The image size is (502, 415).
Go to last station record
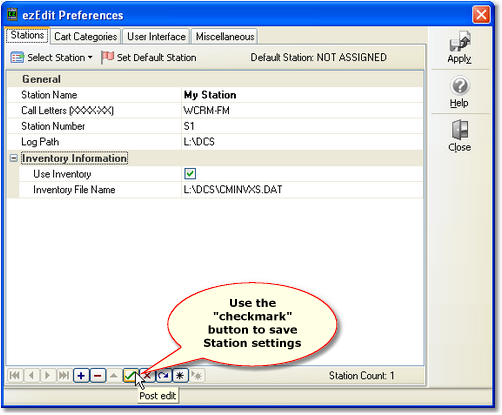click(x=64, y=376)
